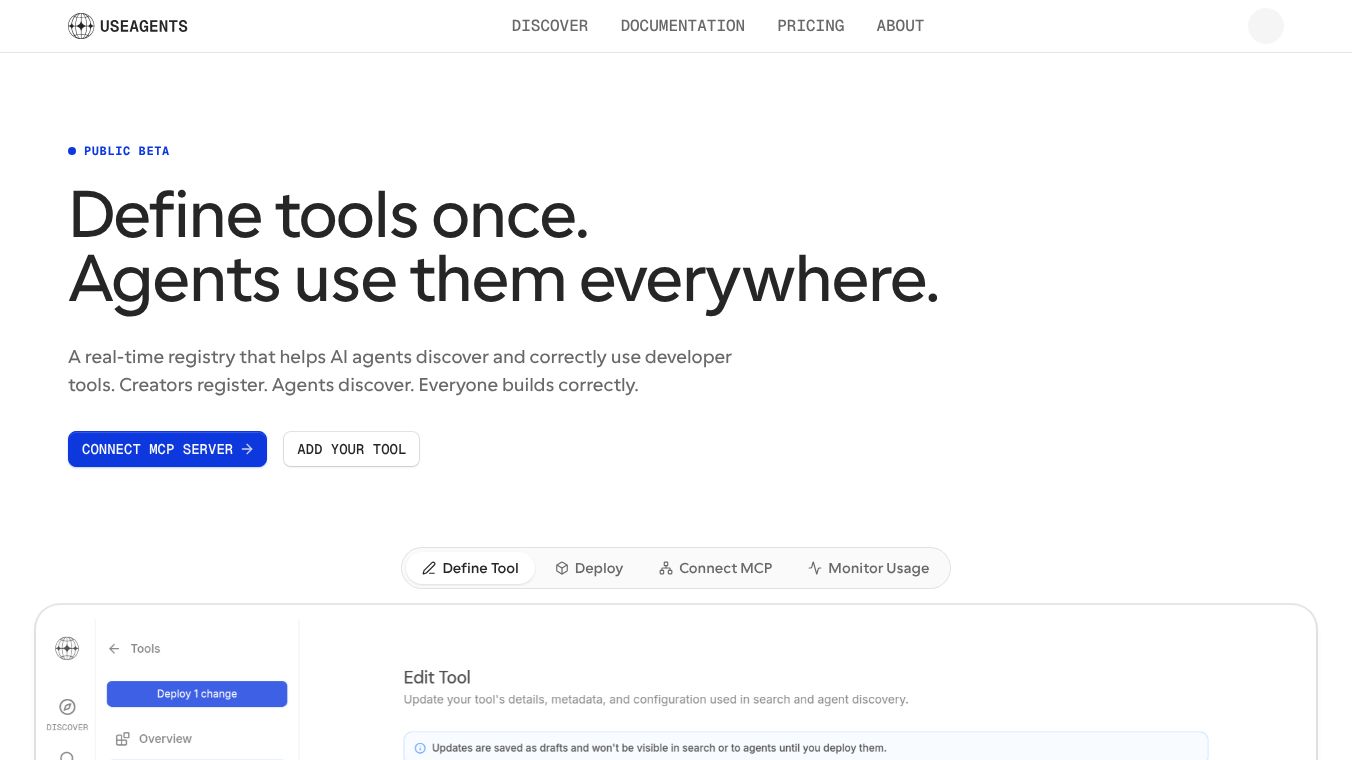
Task: Click the waveform icon on Monitor Usage
Action: pos(814,568)
